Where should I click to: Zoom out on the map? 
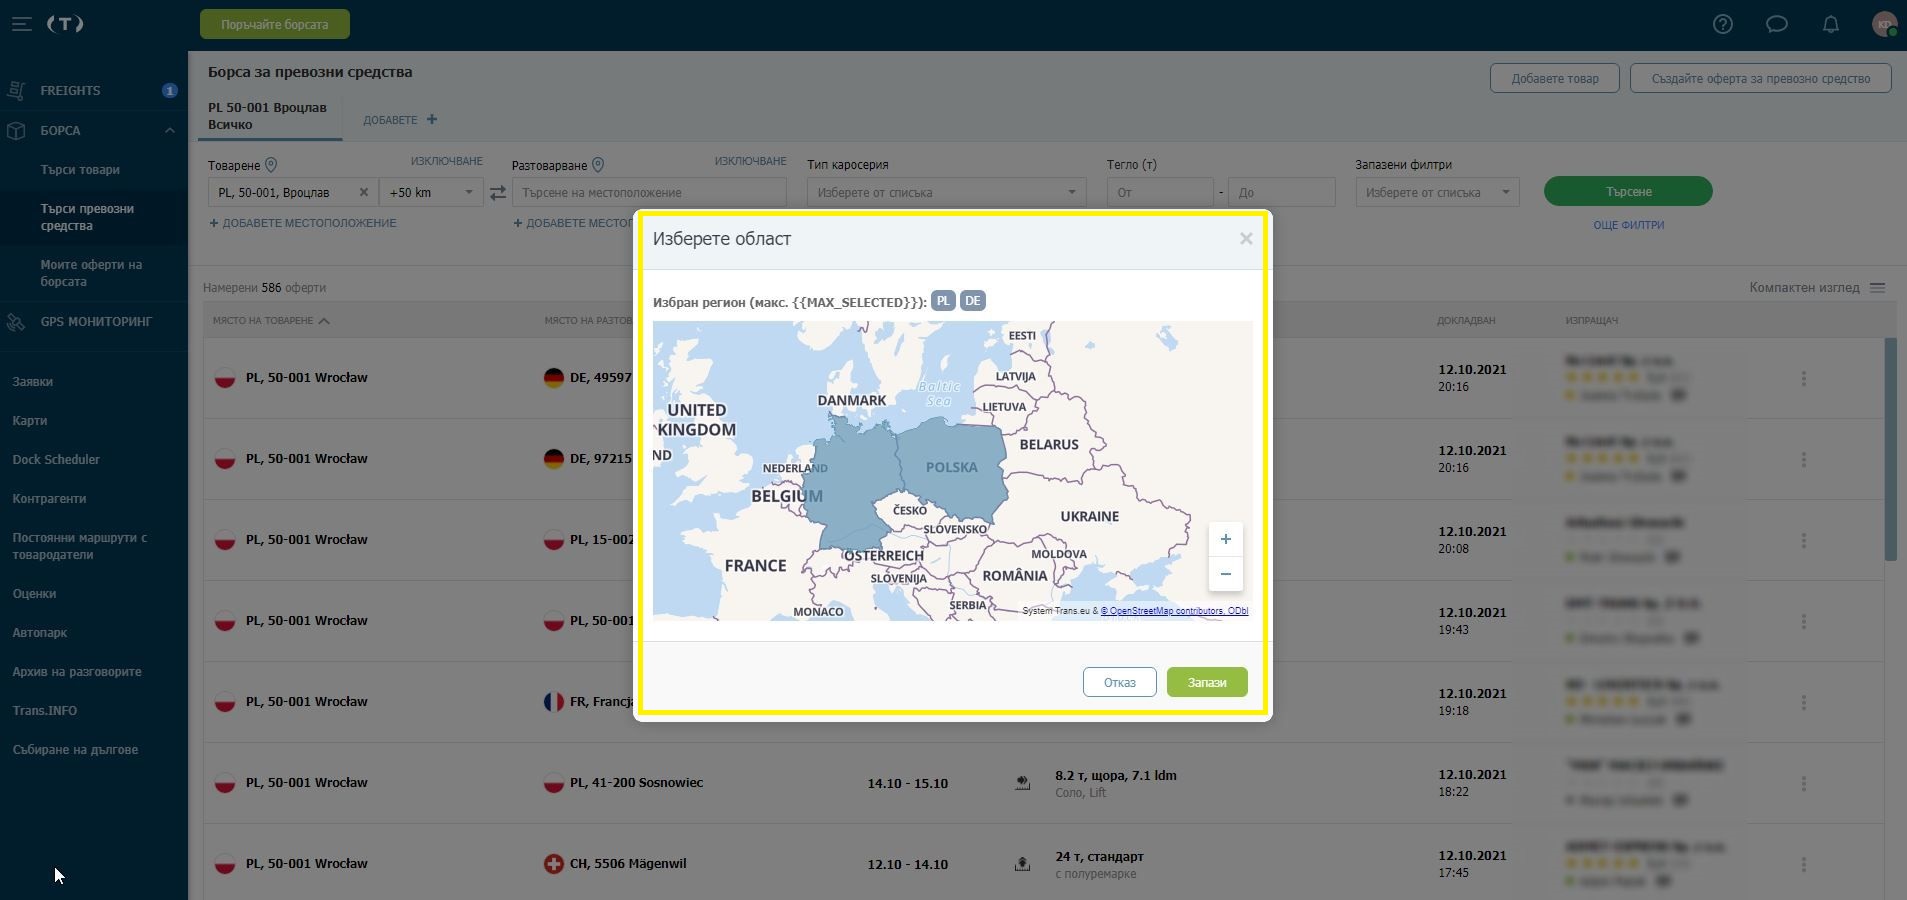click(1225, 574)
